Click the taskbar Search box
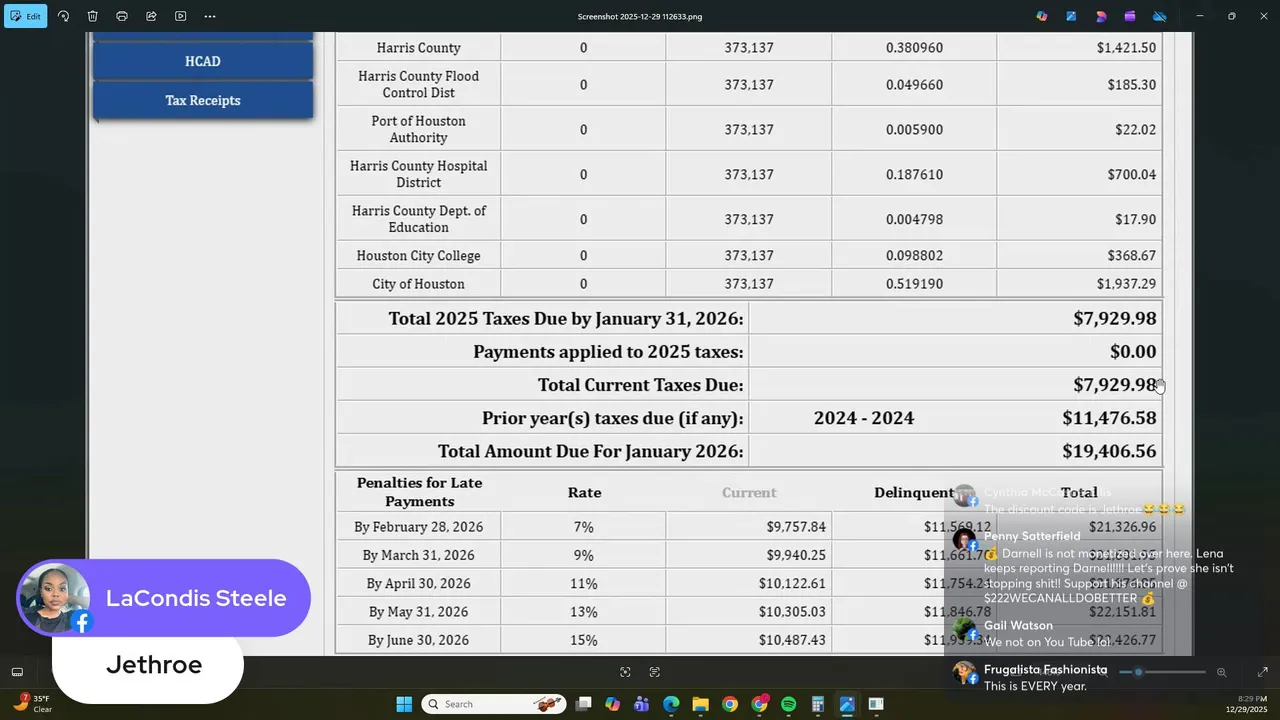Screen dimensions: 1280x720 coord(494,704)
